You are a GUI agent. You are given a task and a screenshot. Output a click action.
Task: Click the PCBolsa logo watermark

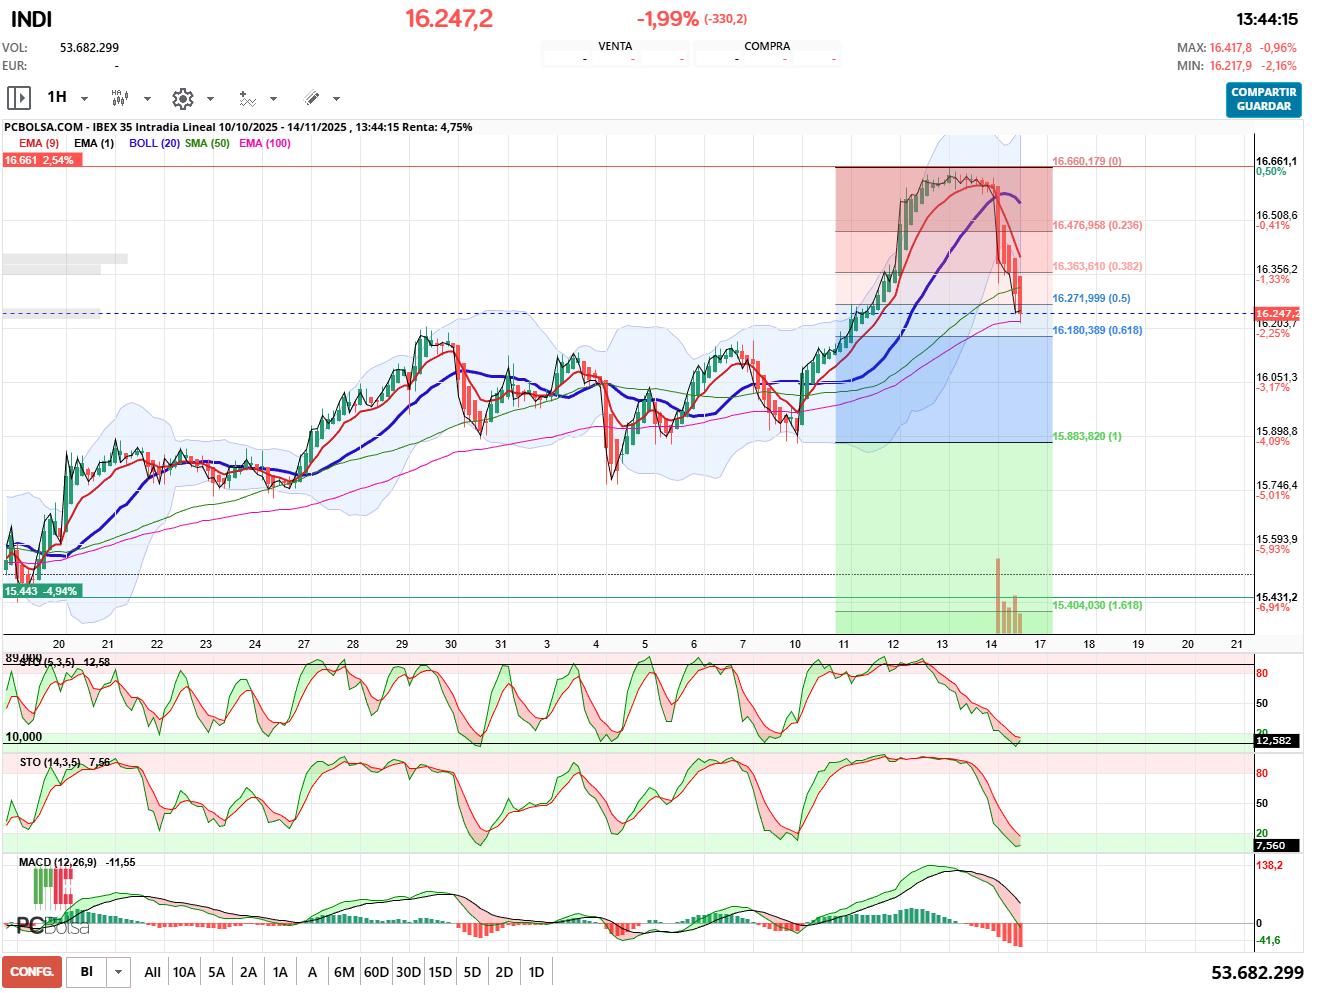point(52,925)
